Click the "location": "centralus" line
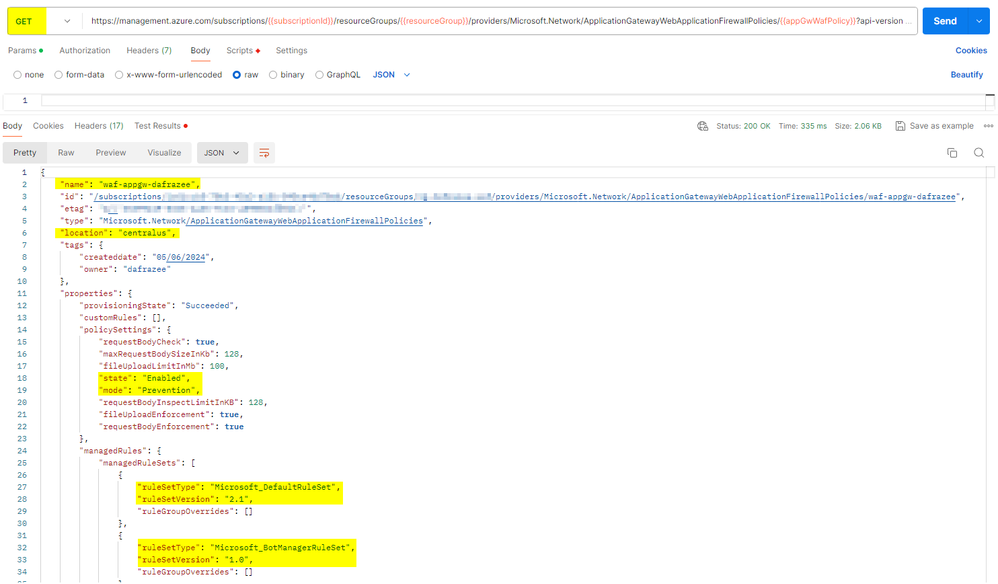The width and height of the screenshot is (998, 584). coord(116,233)
